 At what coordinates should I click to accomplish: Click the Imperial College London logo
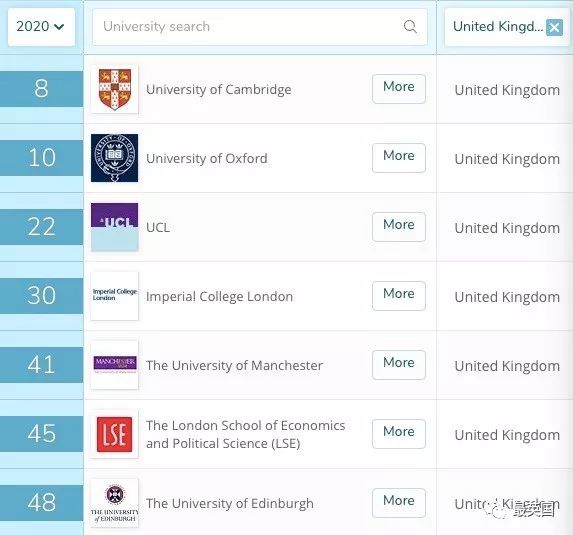(x=115, y=296)
